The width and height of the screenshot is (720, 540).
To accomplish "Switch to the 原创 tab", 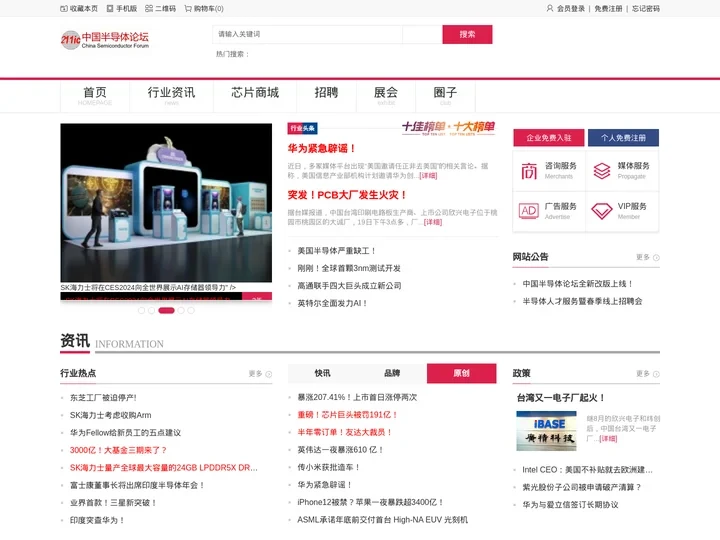I will pos(461,373).
